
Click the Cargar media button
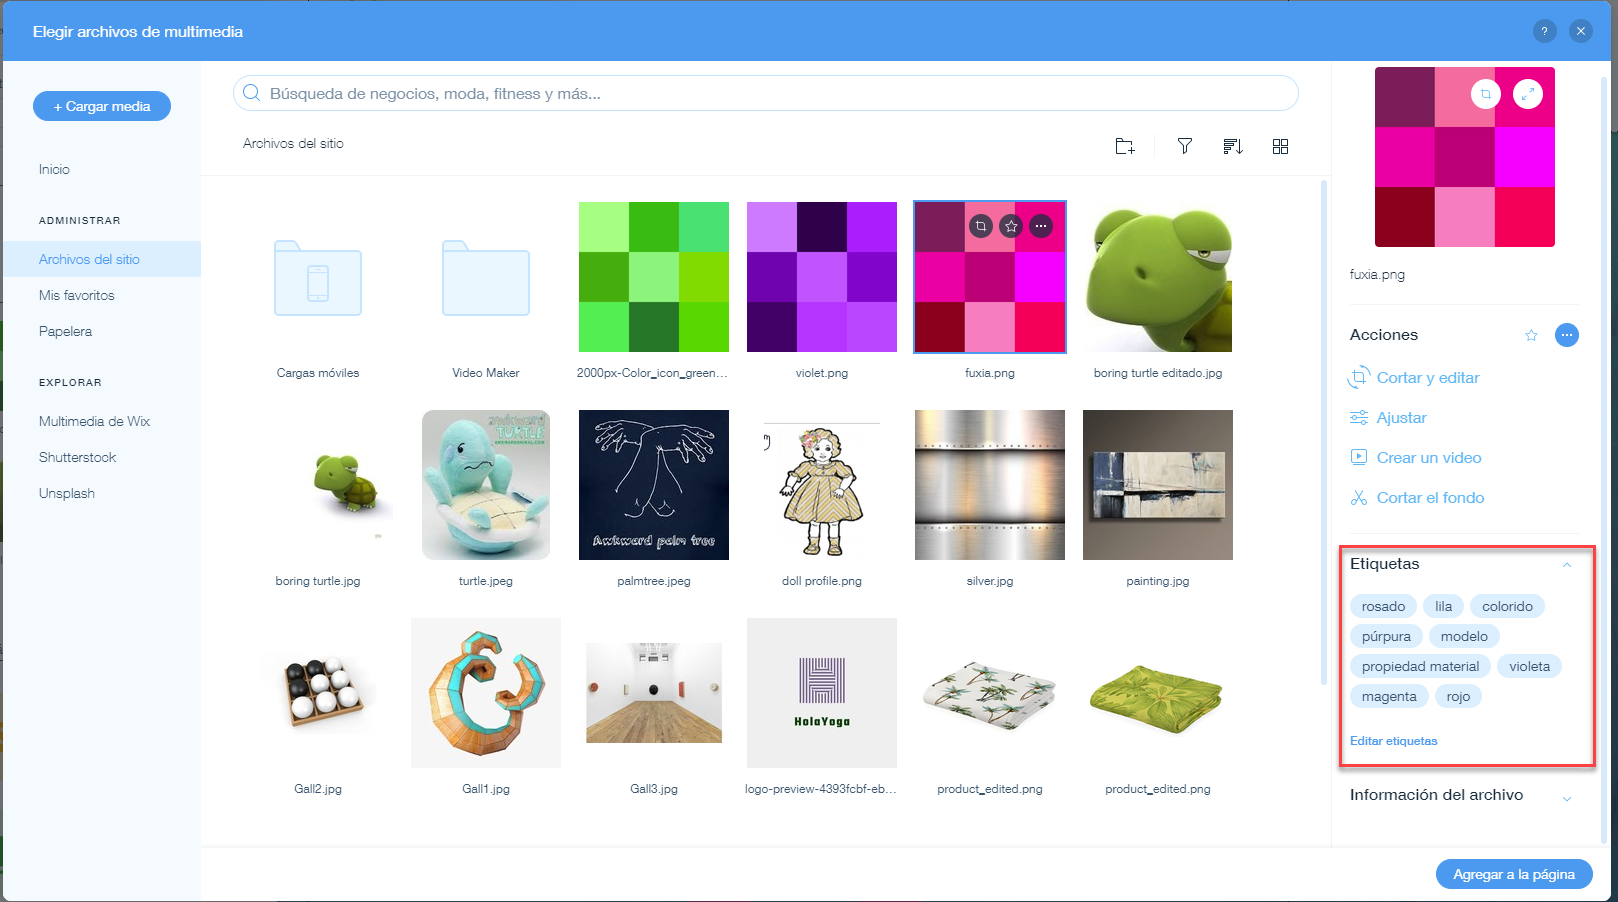click(102, 106)
